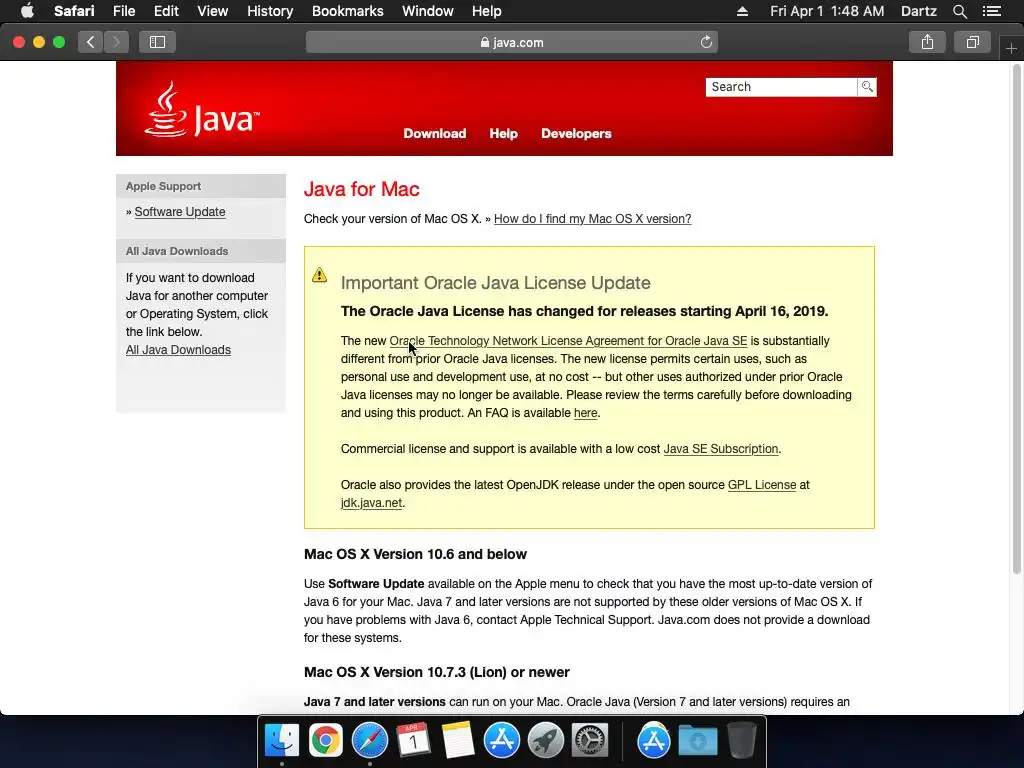The image size is (1024, 768).
Task: Open the Share icon in Safari toolbar
Action: coord(927,42)
